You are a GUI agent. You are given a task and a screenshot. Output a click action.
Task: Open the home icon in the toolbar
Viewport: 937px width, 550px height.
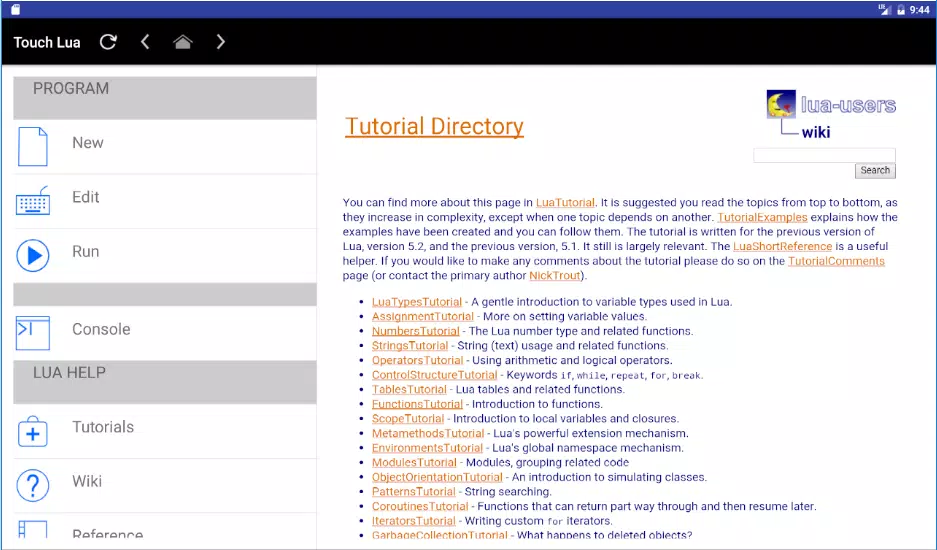coord(183,42)
